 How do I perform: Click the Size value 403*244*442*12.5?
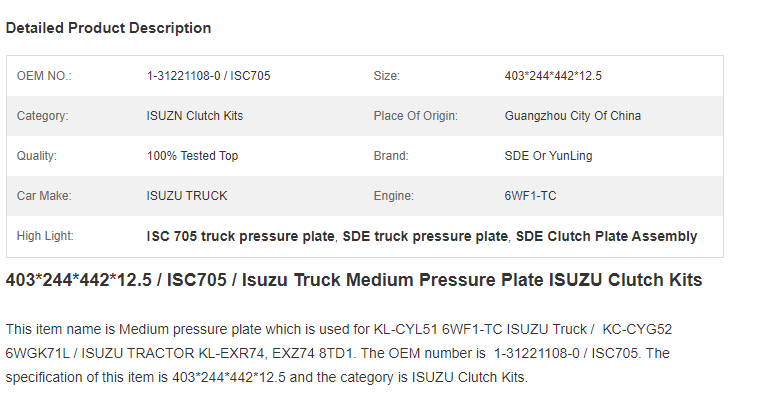(553, 76)
